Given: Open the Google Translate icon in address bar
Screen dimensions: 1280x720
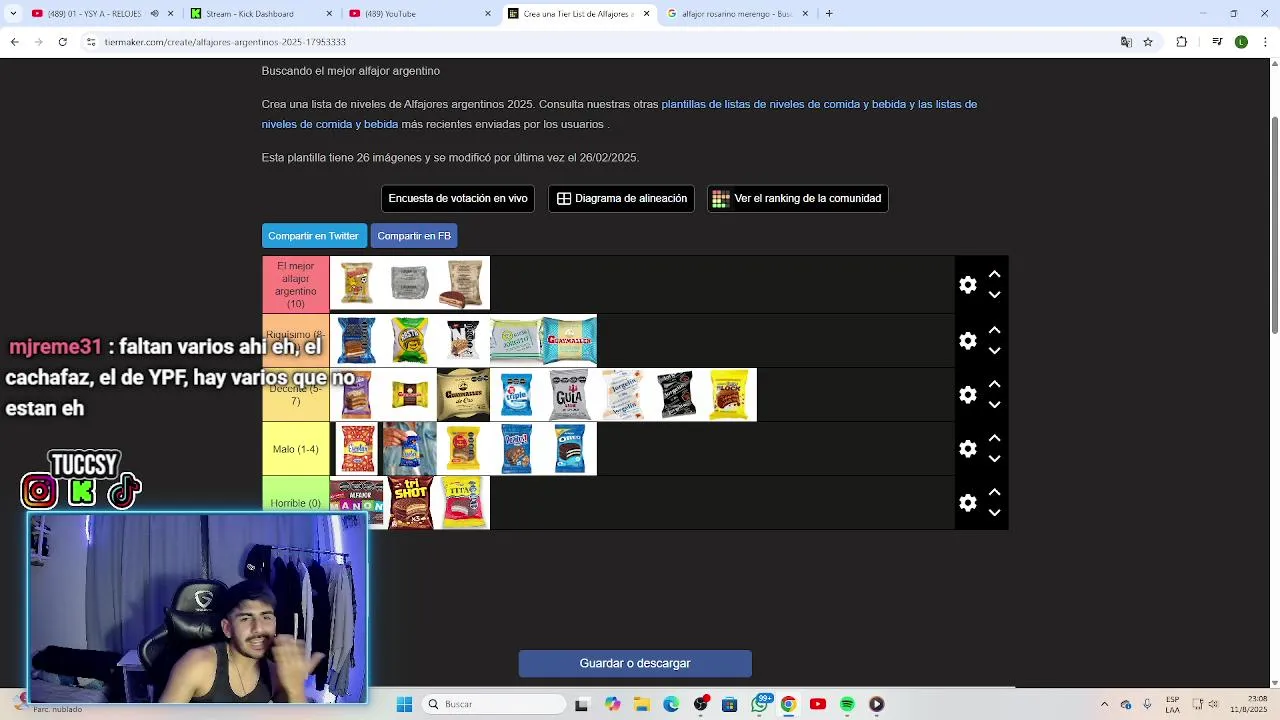Looking at the screenshot, I should pos(1126,42).
